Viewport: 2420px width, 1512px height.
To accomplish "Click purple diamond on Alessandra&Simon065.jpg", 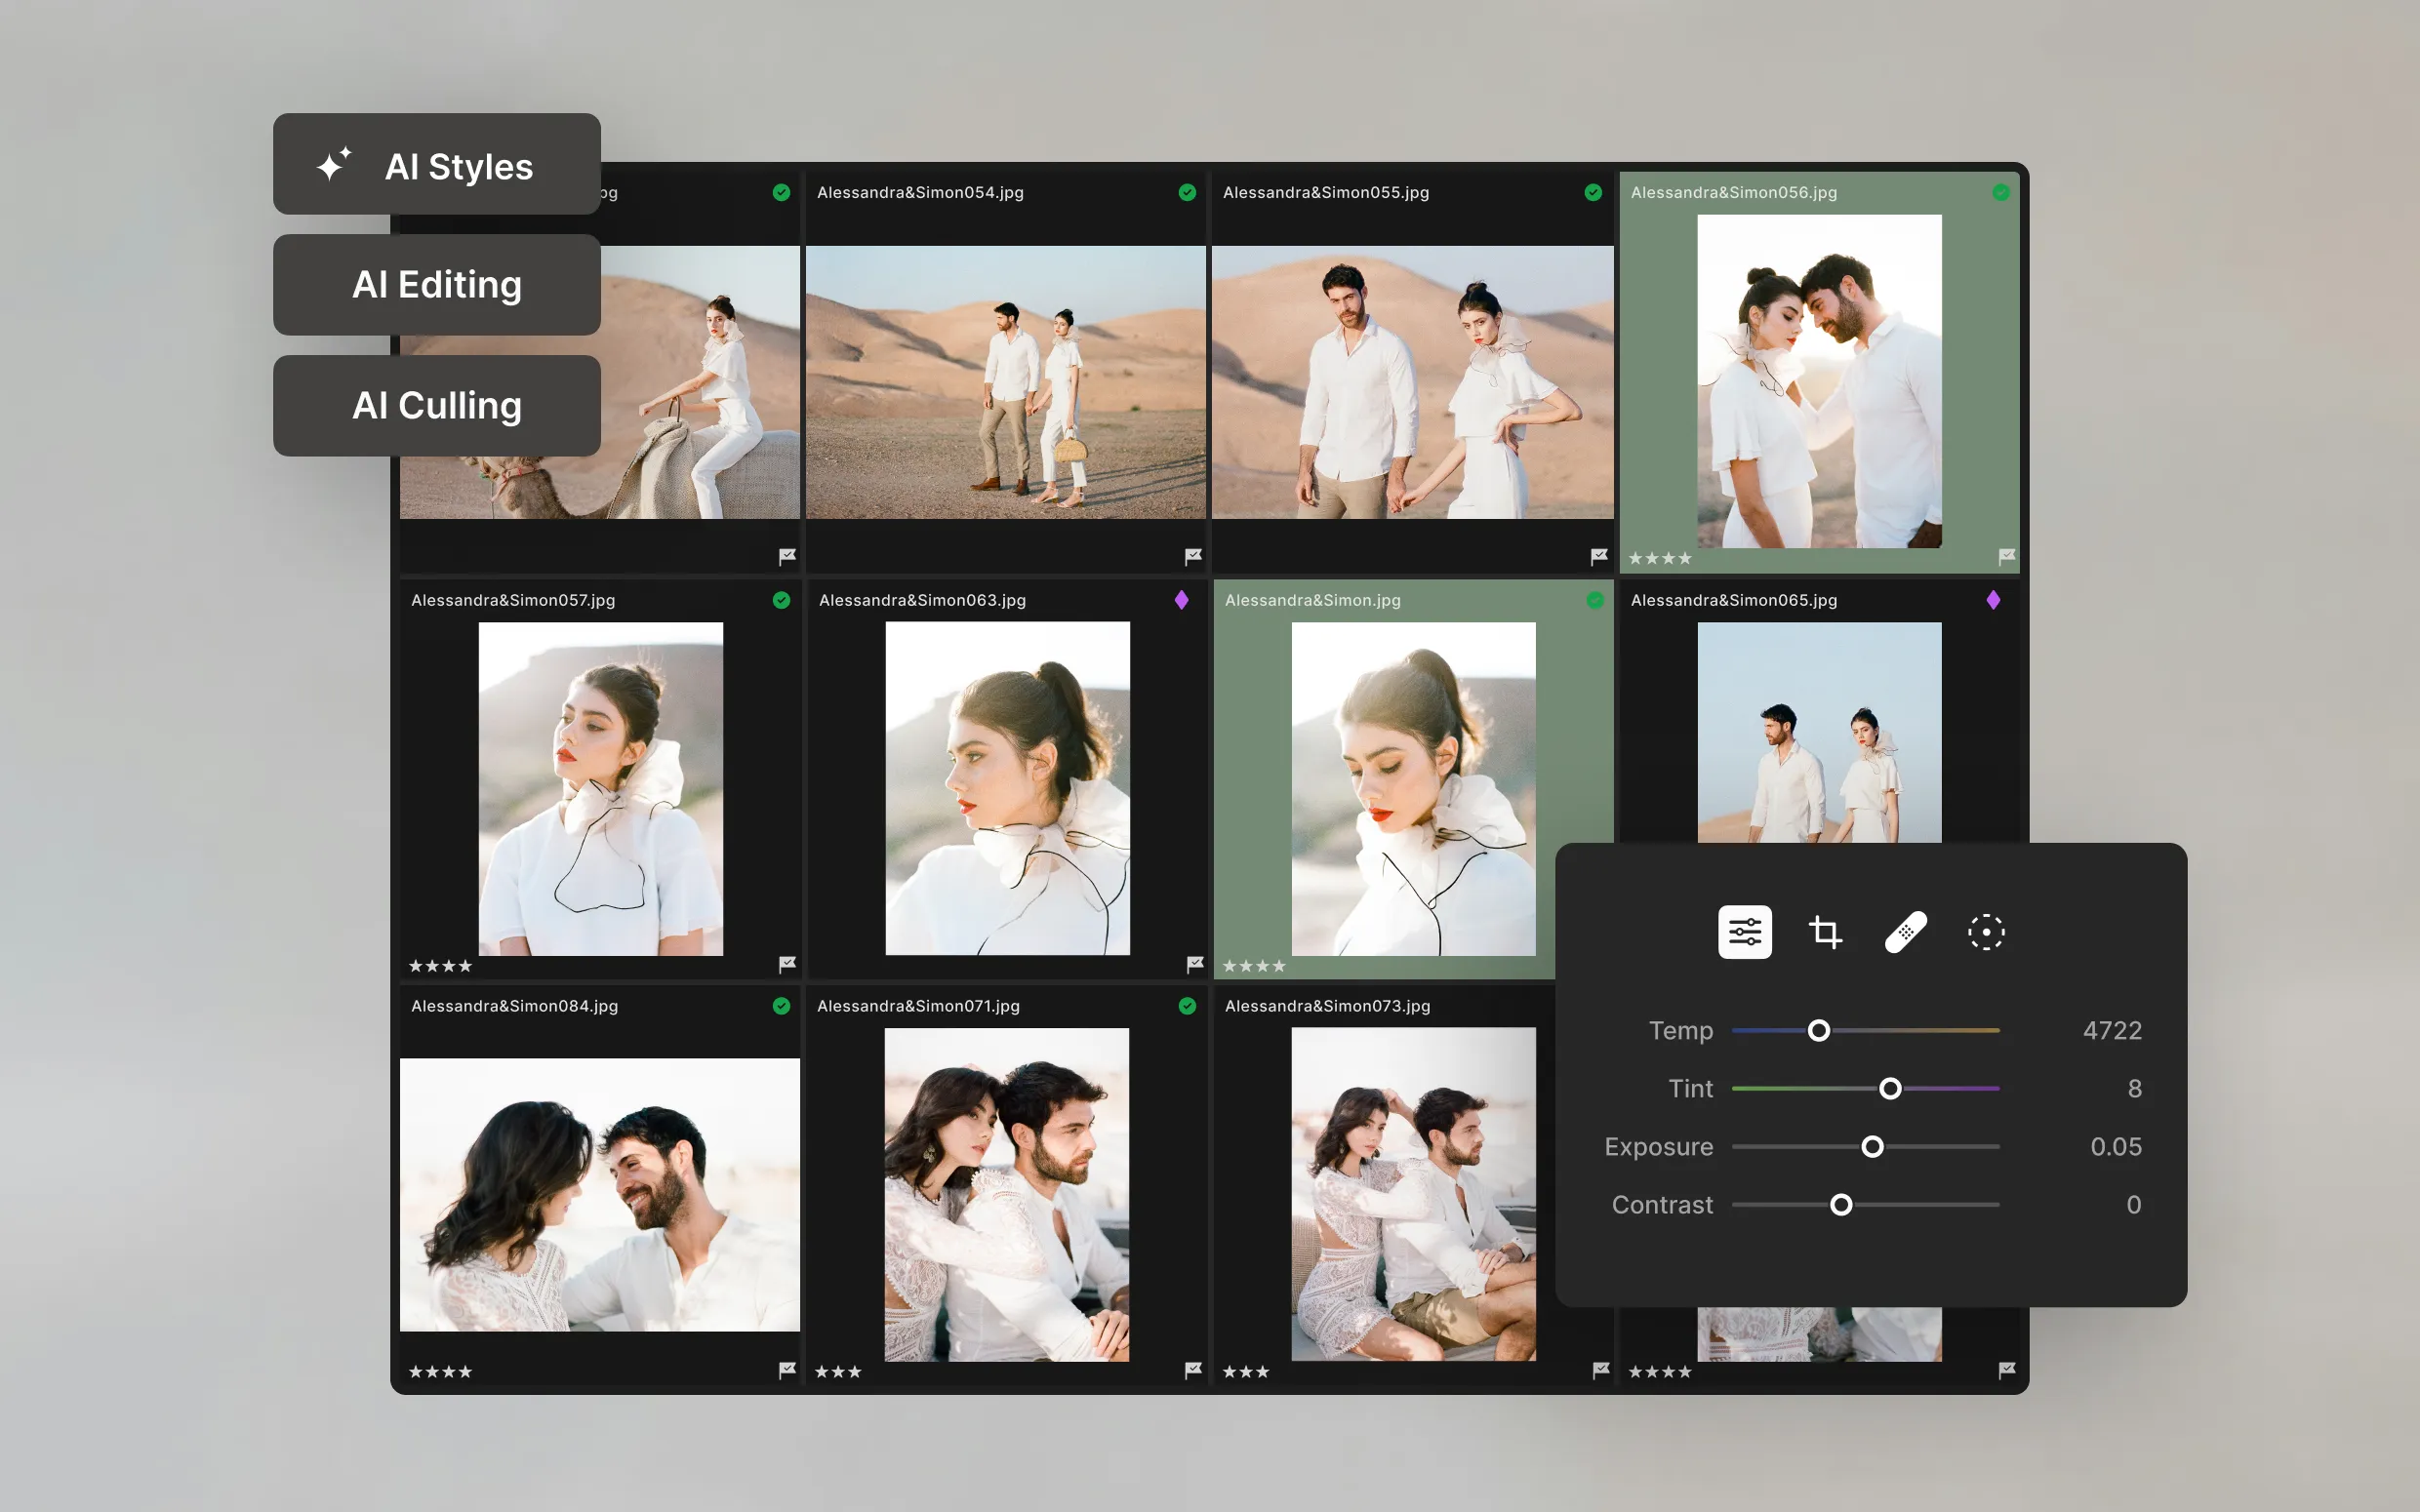I will (1993, 600).
